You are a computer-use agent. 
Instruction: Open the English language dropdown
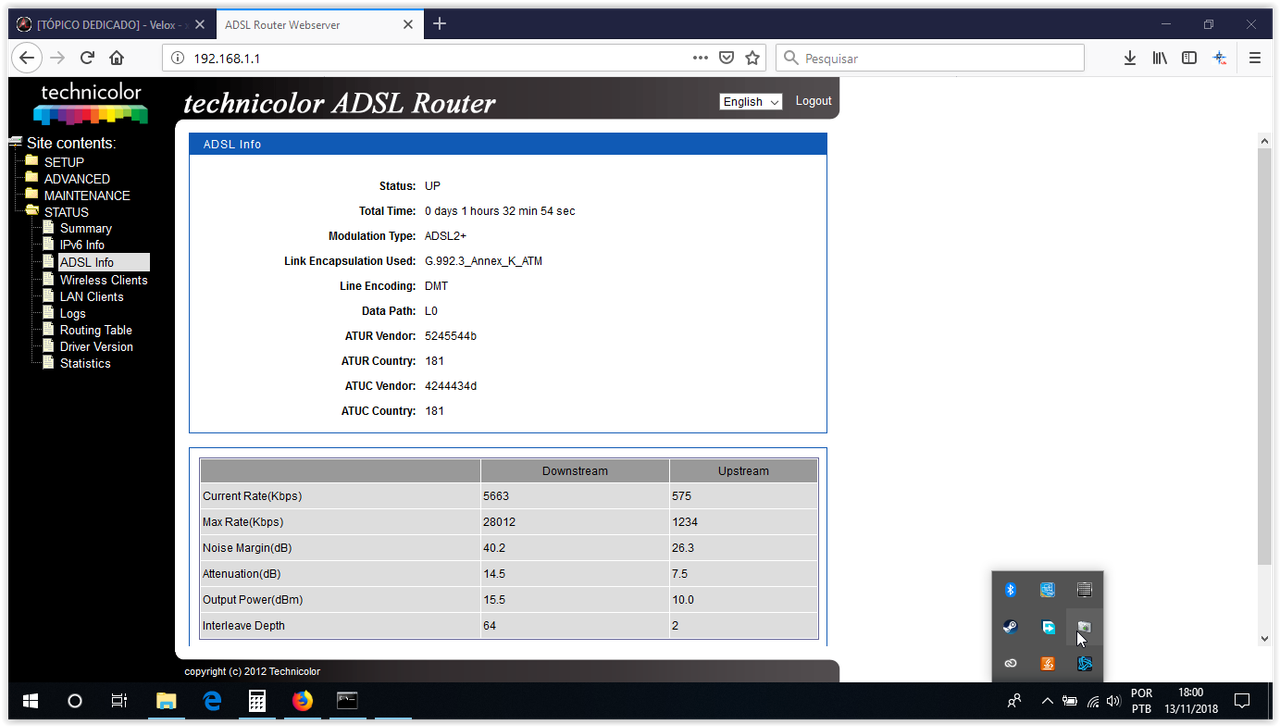coord(750,101)
